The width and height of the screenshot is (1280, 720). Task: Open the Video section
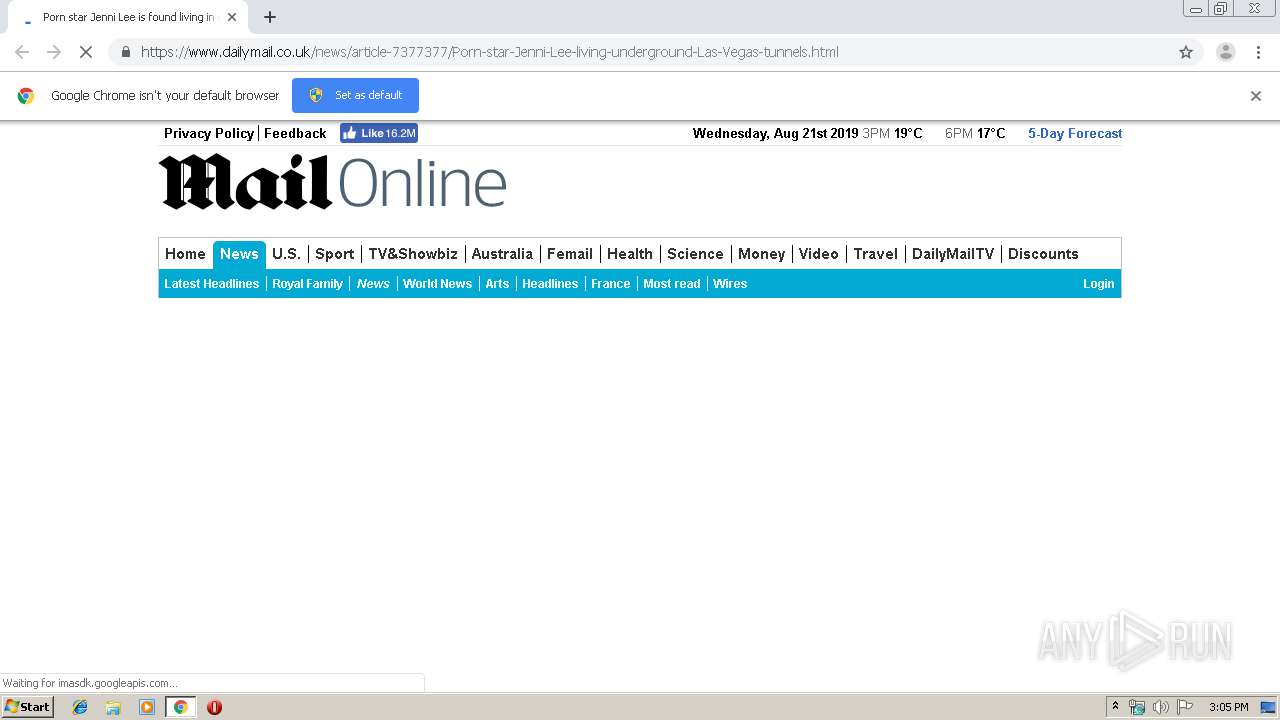click(x=818, y=254)
